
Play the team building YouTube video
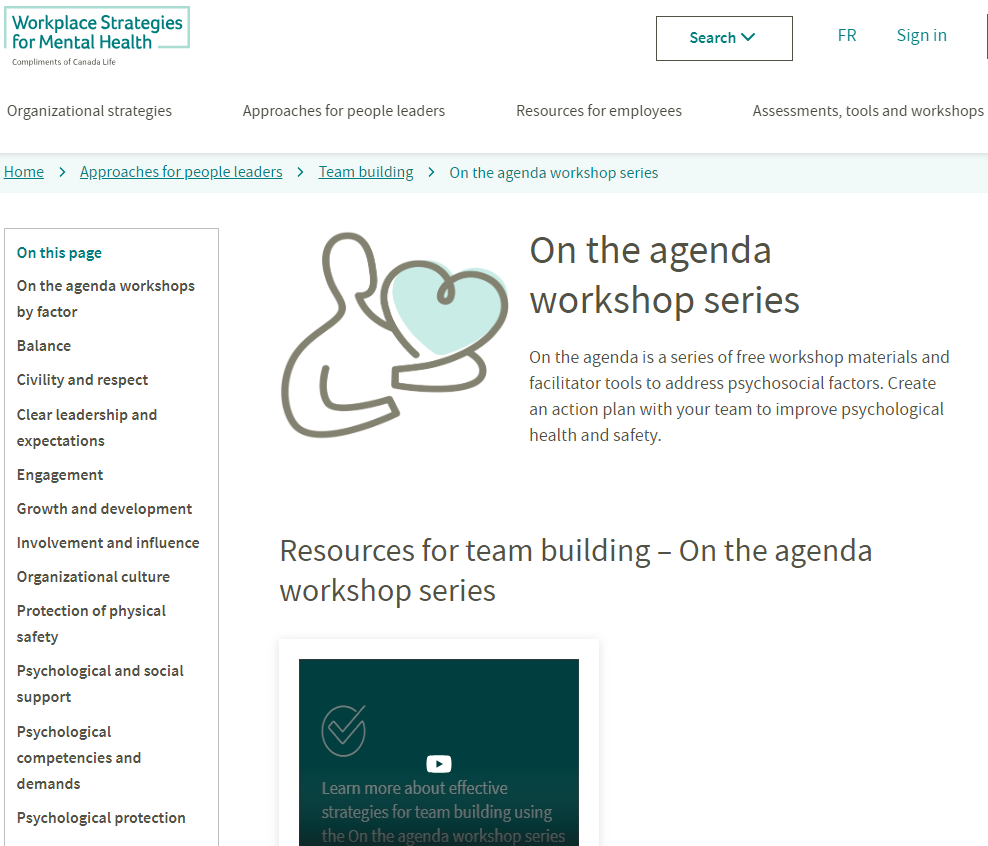(x=439, y=763)
